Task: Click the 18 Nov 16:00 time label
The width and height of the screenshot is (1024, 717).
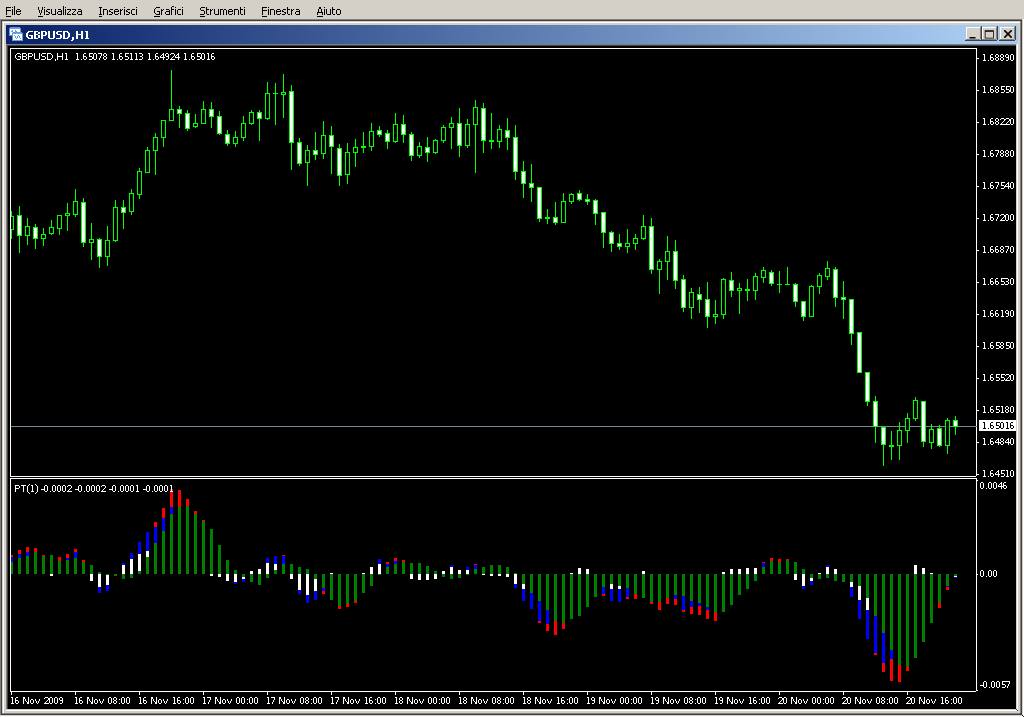Action: click(x=551, y=701)
